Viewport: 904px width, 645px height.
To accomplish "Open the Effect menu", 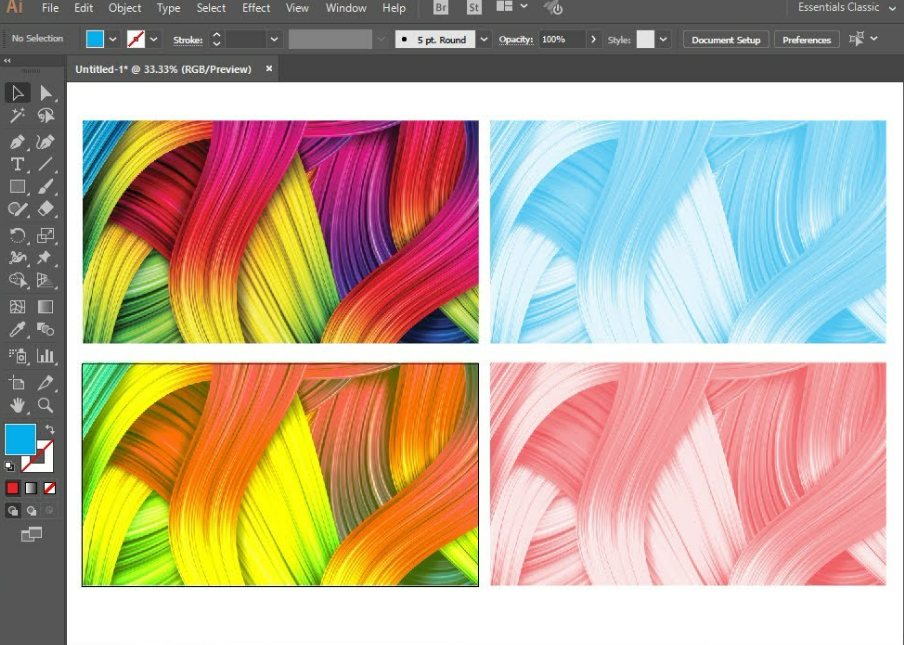I will pyautogui.click(x=256, y=8).
